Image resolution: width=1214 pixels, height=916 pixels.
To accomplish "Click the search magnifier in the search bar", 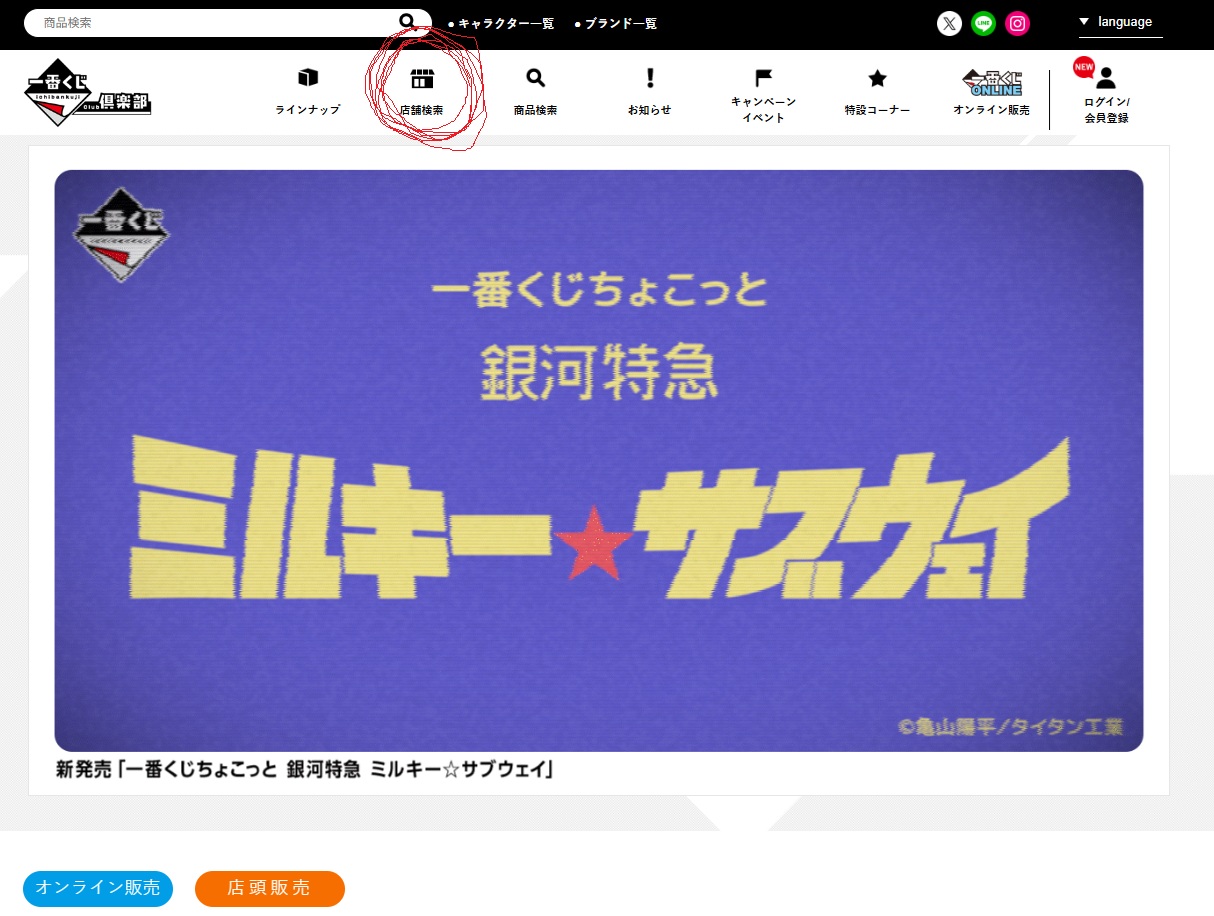I will pos(407,22).
